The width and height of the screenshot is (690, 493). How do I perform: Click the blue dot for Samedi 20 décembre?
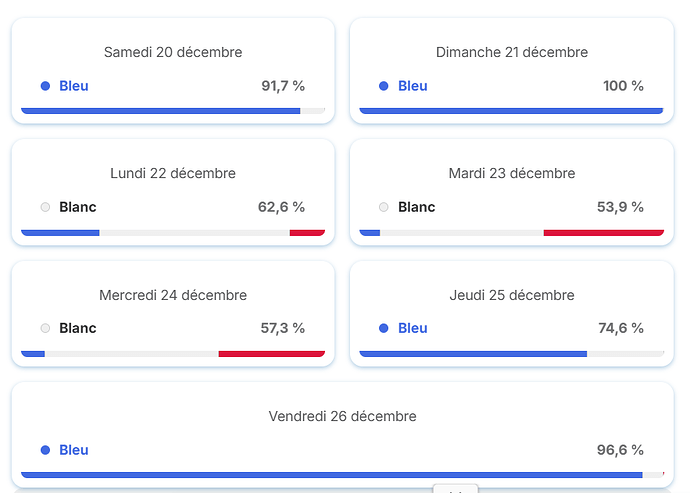click(x=45, y=86)
